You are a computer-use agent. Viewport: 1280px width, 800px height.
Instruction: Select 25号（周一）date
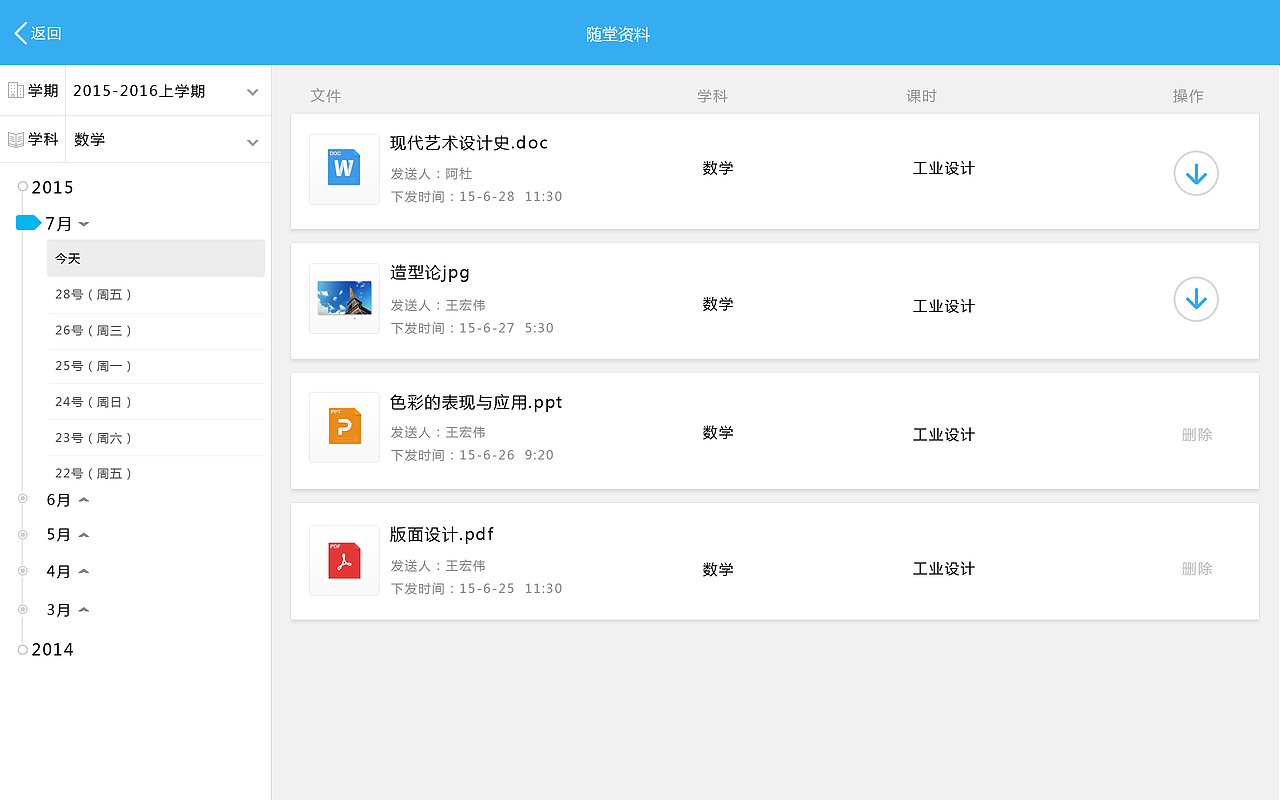click(156, 367)
